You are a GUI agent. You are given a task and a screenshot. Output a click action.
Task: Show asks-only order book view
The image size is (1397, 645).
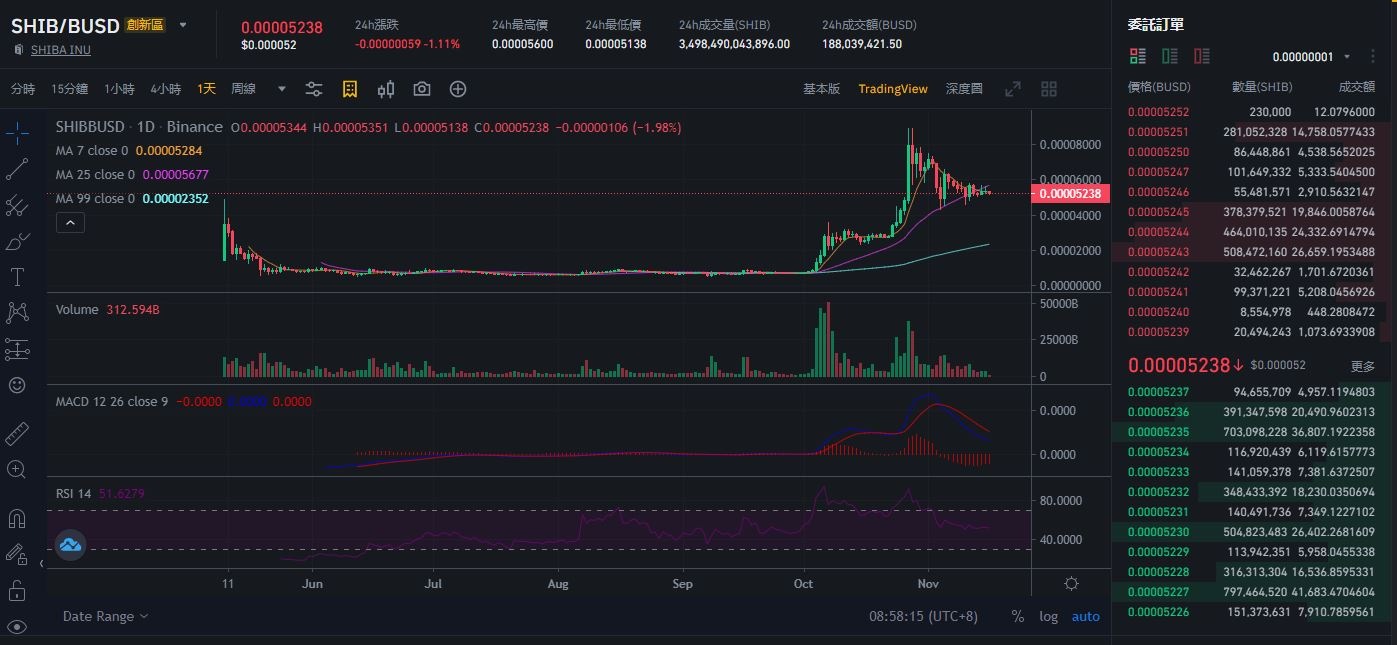[1202, 56]
